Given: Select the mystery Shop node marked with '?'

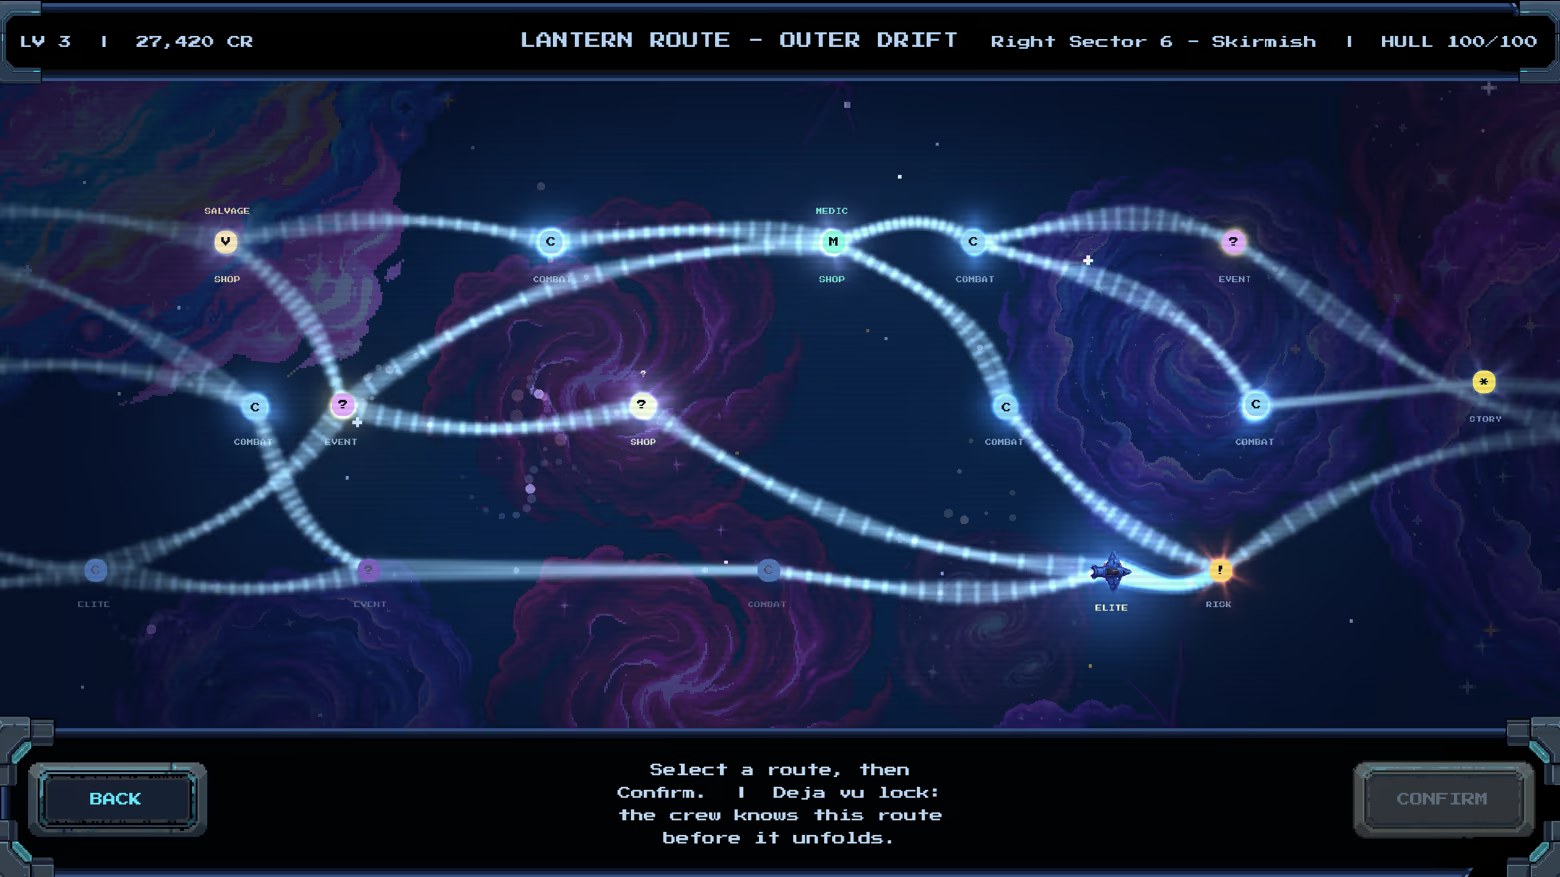Looking at the screenshot, I should click(642, 405).
